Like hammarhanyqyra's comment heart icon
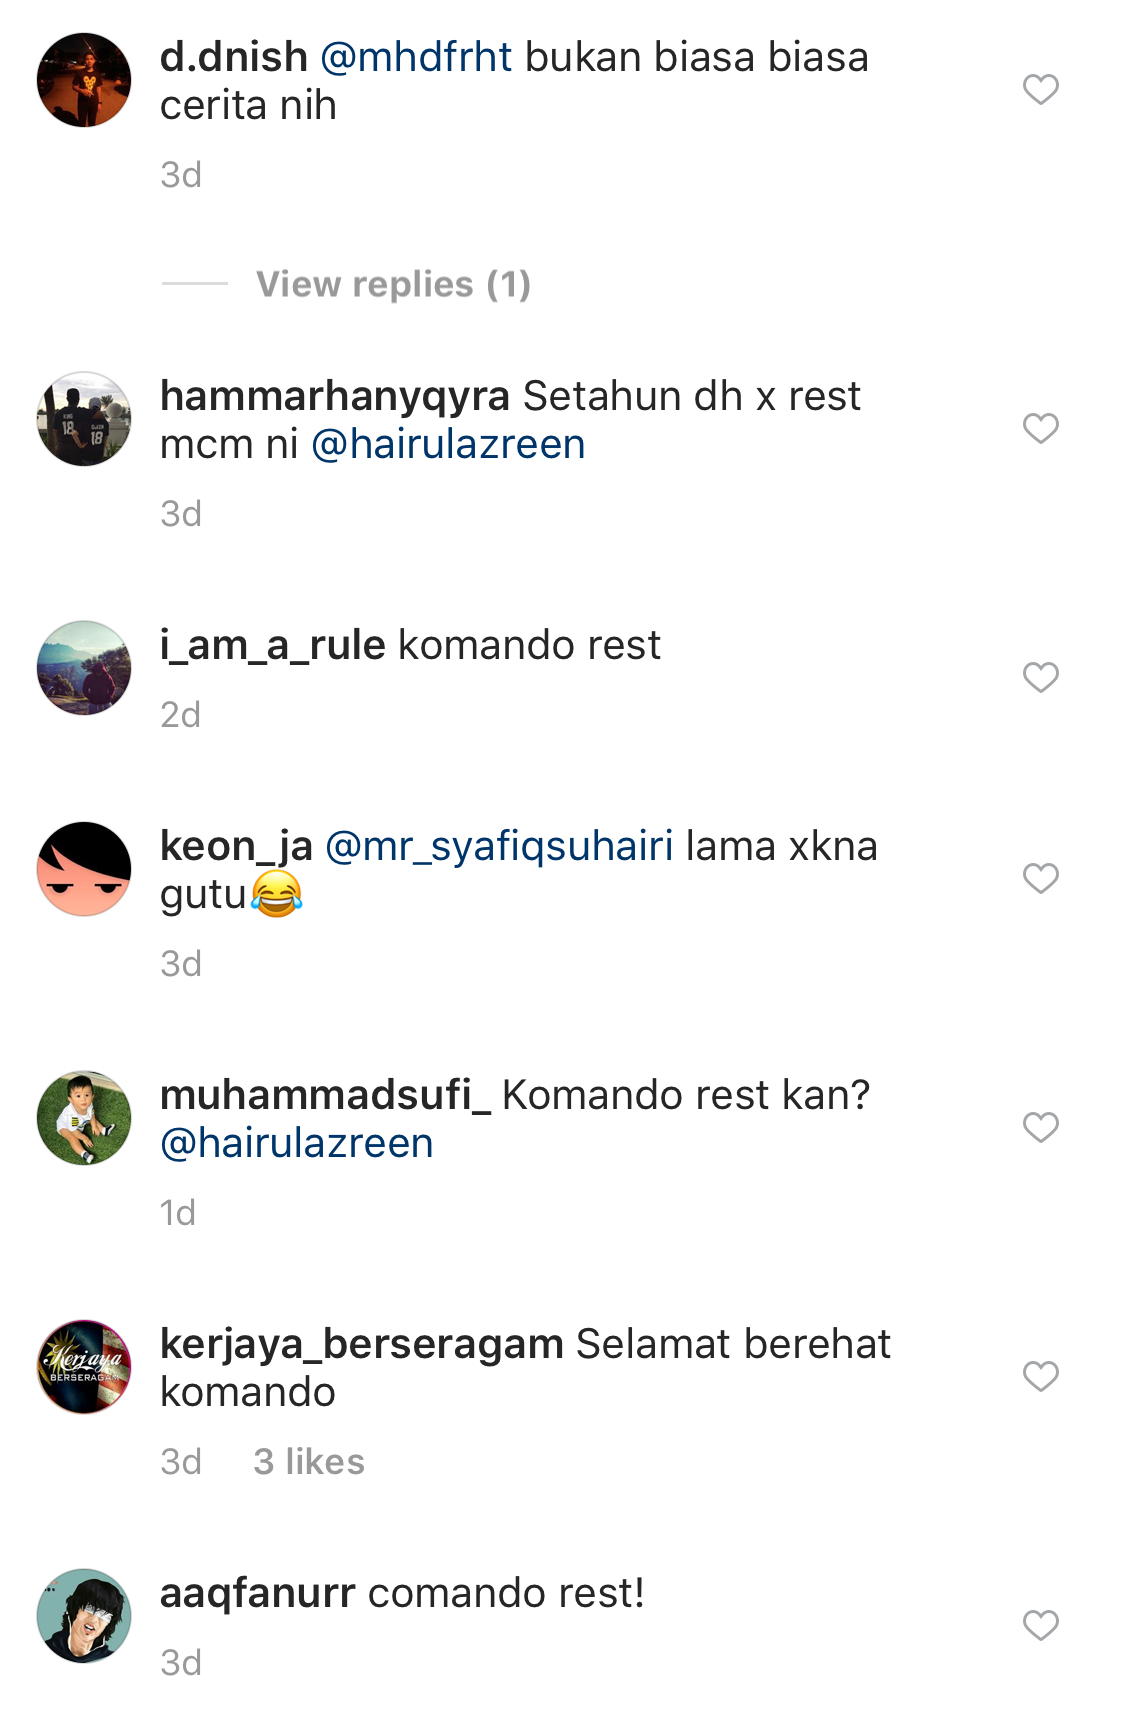The width and height of the screenshot is (1125, 1736). coord(1040,428)
